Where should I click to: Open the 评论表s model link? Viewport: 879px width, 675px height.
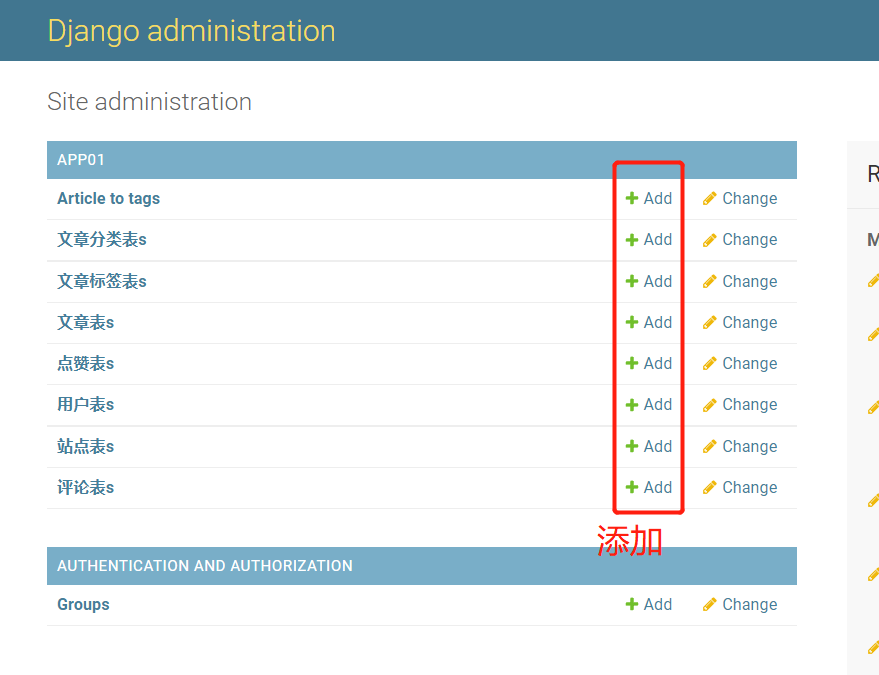pos(85,487)
